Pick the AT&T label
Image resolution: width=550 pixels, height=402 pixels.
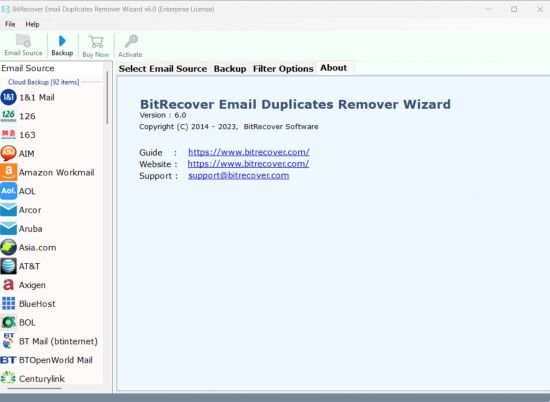point(29,266)
